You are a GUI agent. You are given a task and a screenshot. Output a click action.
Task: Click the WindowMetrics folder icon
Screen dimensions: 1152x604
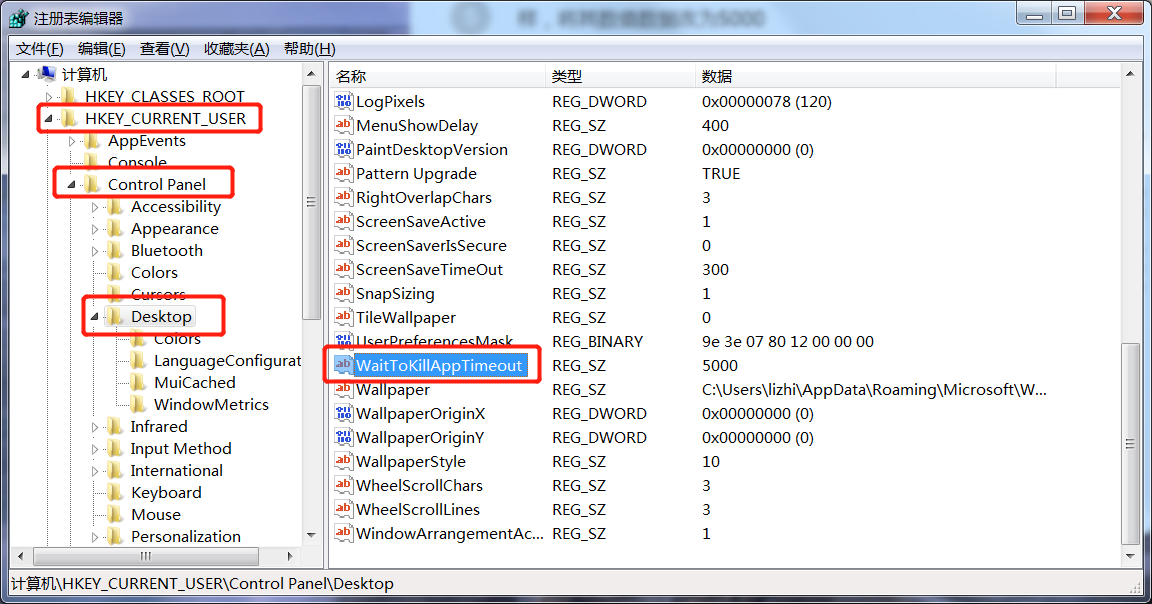coord(138,404)
